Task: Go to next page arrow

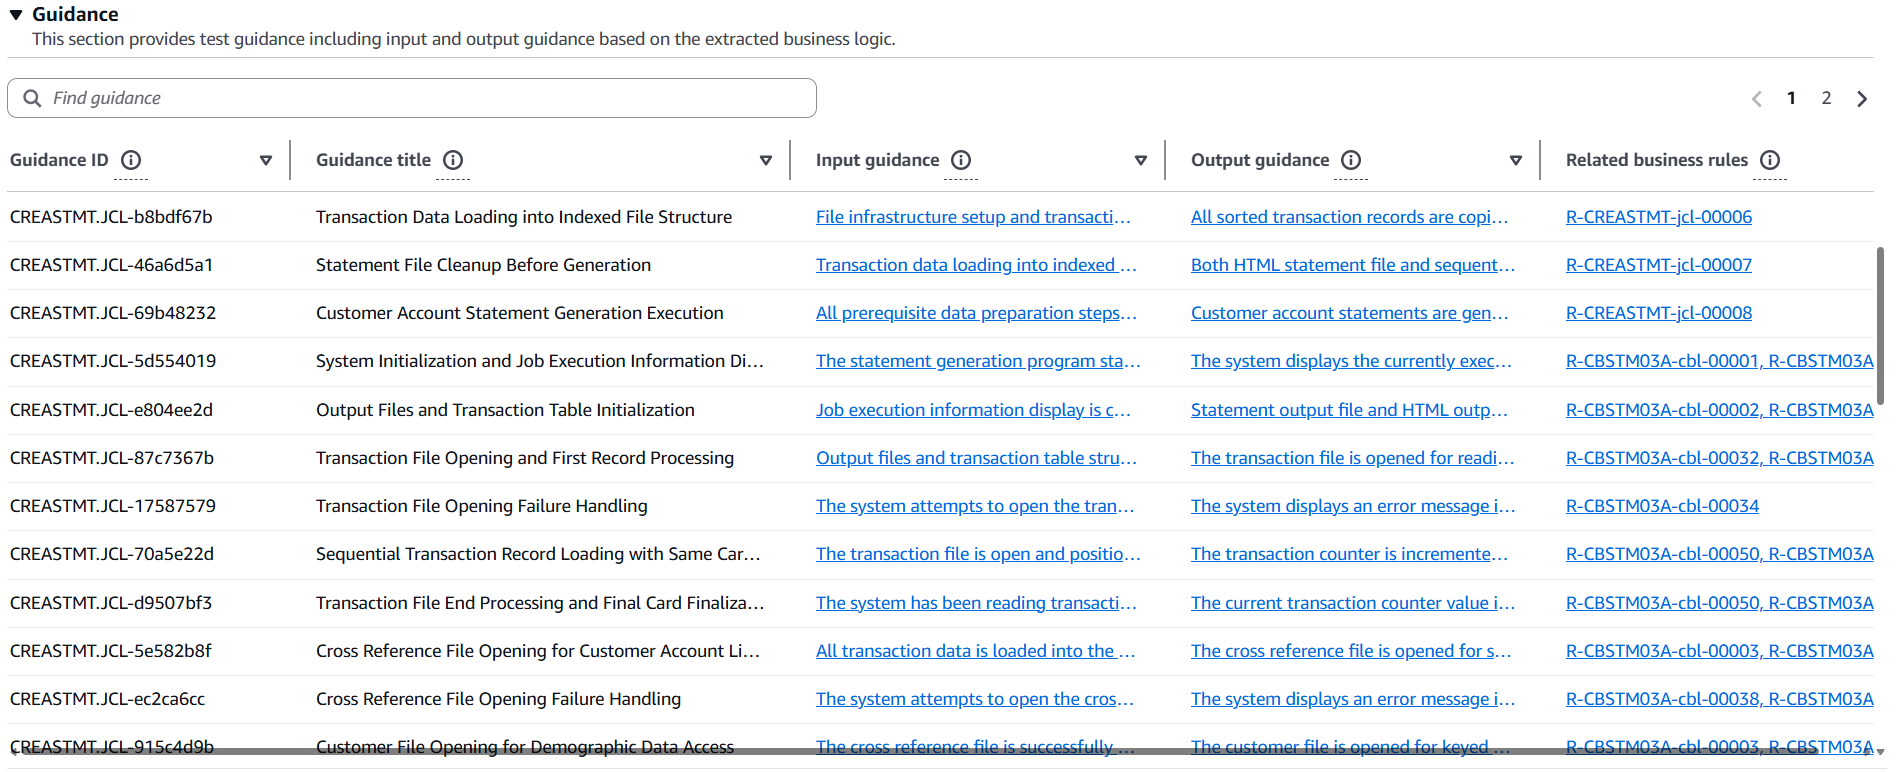Action: coord(1862,99)
